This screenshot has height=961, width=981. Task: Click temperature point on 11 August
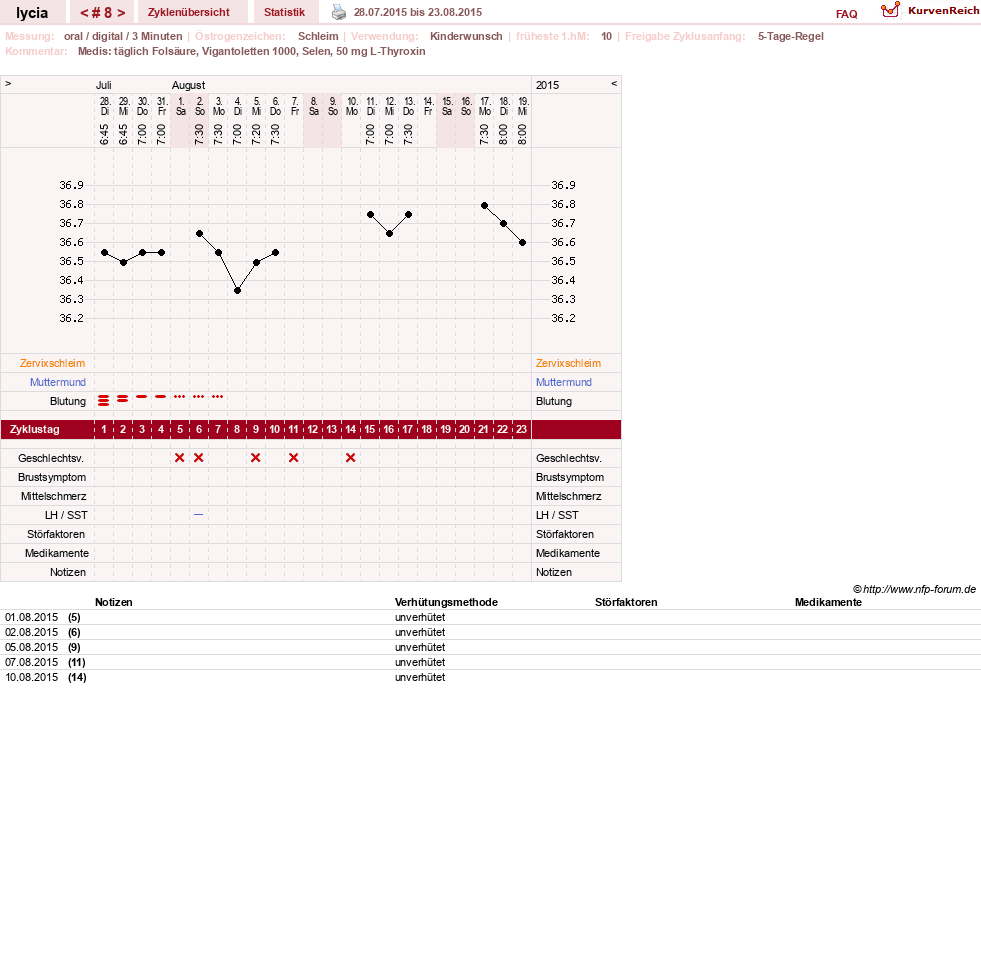click(370, 215)
